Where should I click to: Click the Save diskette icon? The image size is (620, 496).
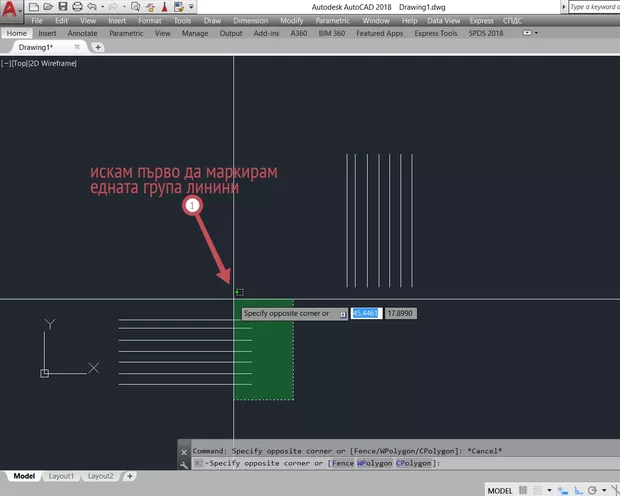(63, 7)
